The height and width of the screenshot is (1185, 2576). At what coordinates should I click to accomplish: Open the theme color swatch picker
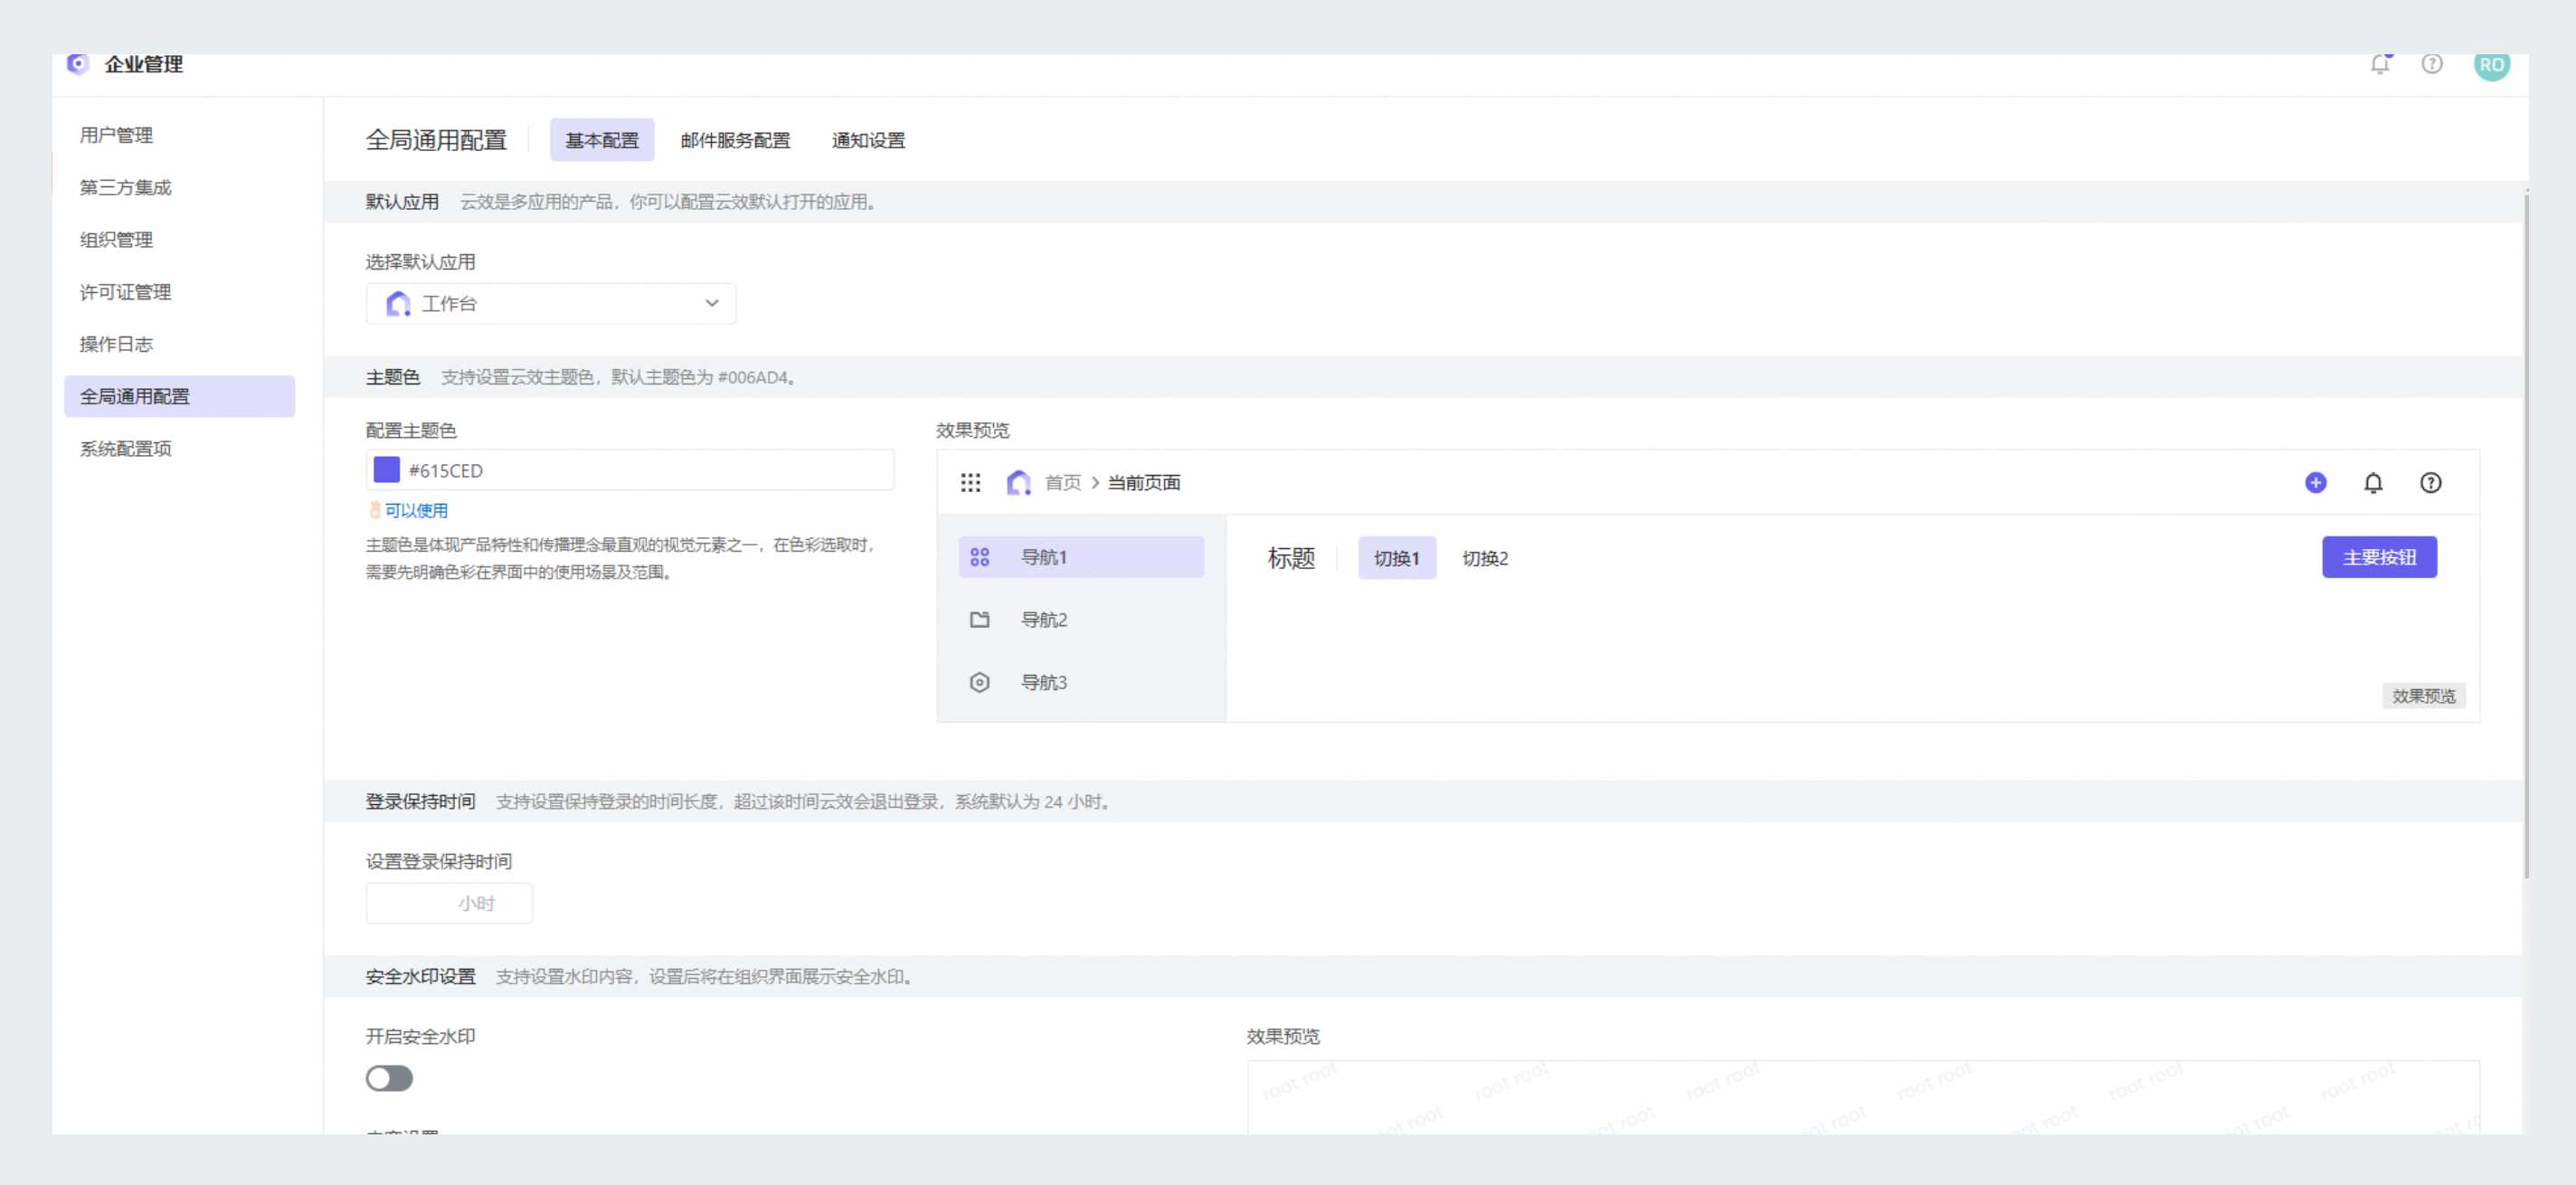[386, 470]
